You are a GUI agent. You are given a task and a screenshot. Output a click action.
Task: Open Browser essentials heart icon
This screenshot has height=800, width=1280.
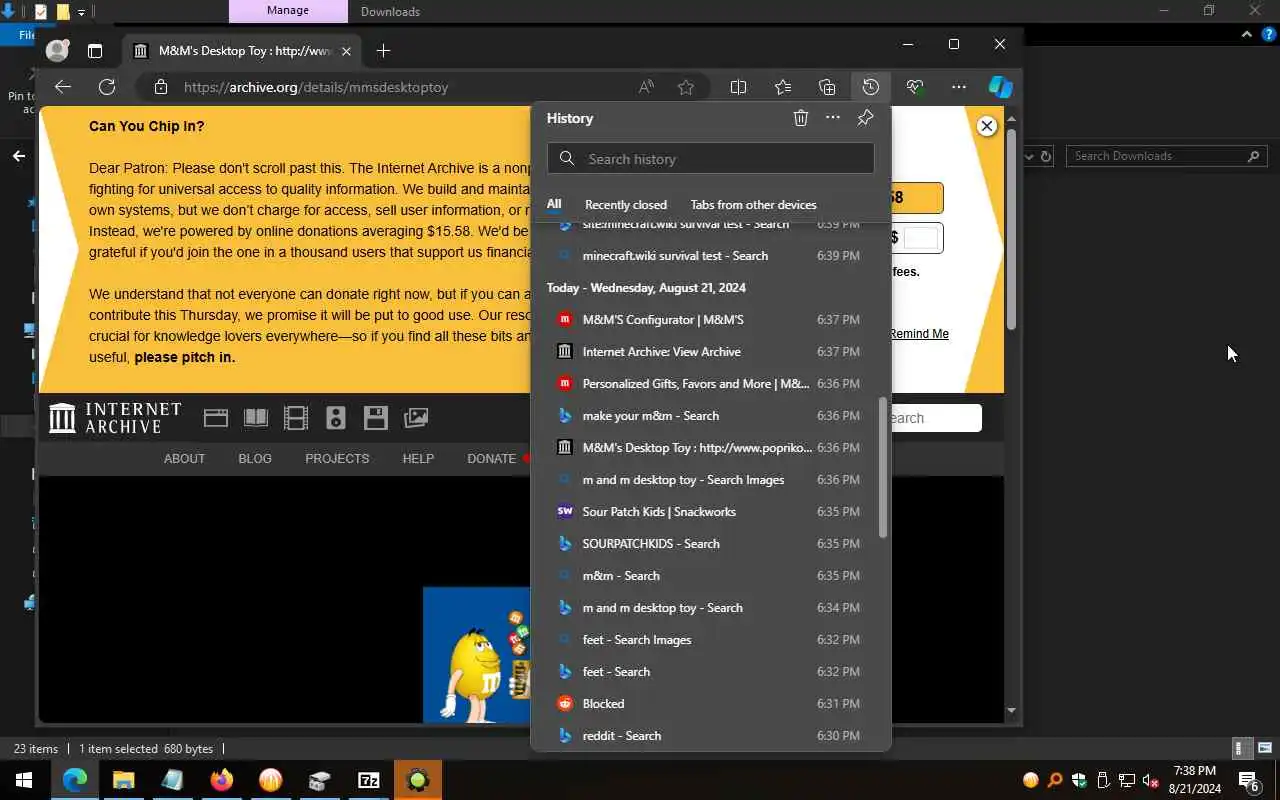(914, 87)
